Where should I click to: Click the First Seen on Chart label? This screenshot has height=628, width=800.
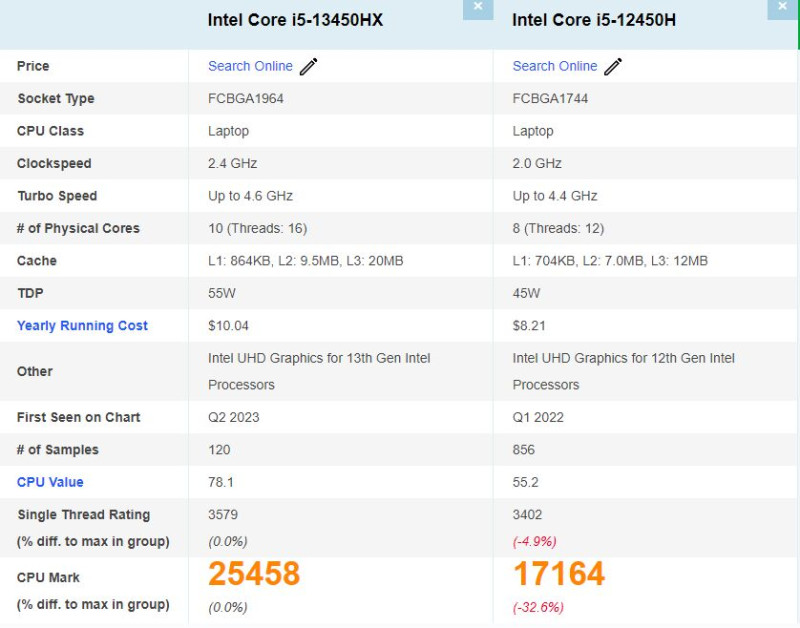click(78, 417)
